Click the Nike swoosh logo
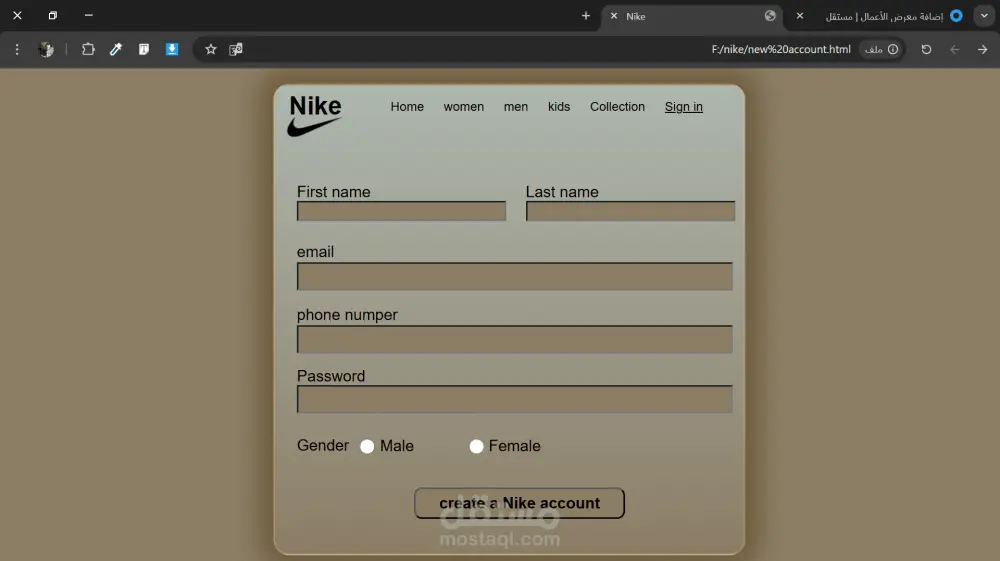This screenshot has width=1000, height=561. pyautogui.click(x=315, y=116)
